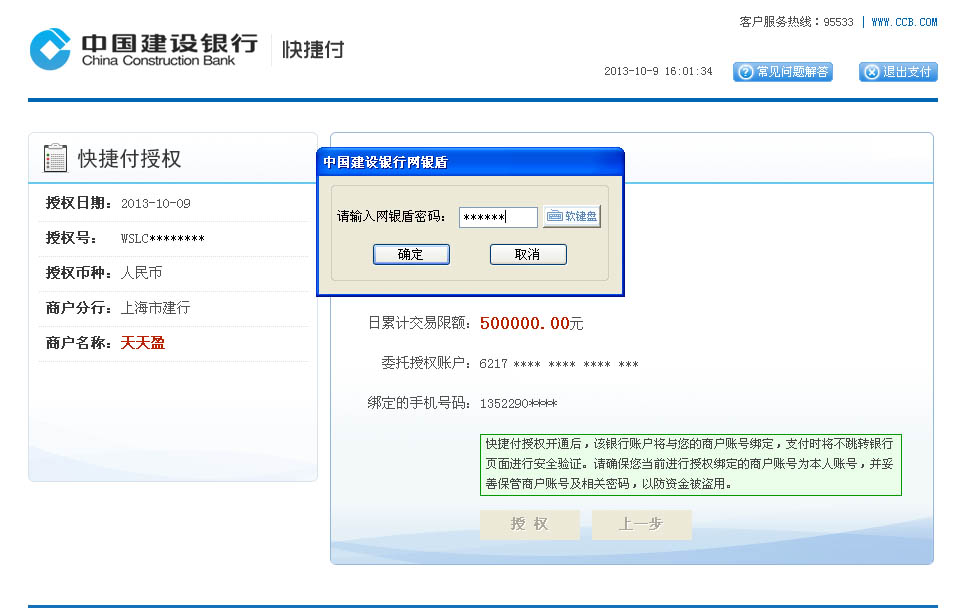The width and height of the screenshot is (965, 613).
Task: Click bound phone number 1352290****
Action: pos(518,404)
